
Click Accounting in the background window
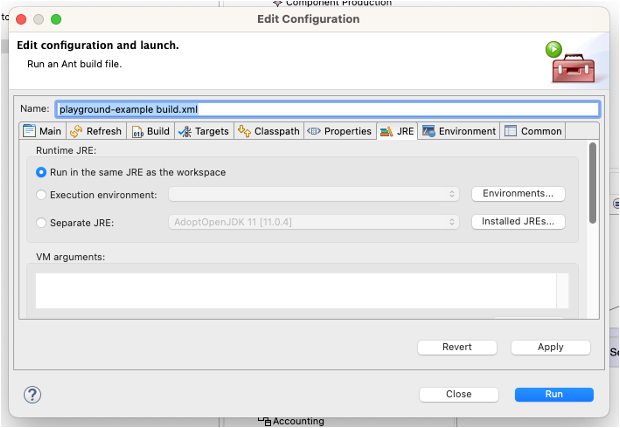pos(299,421)
